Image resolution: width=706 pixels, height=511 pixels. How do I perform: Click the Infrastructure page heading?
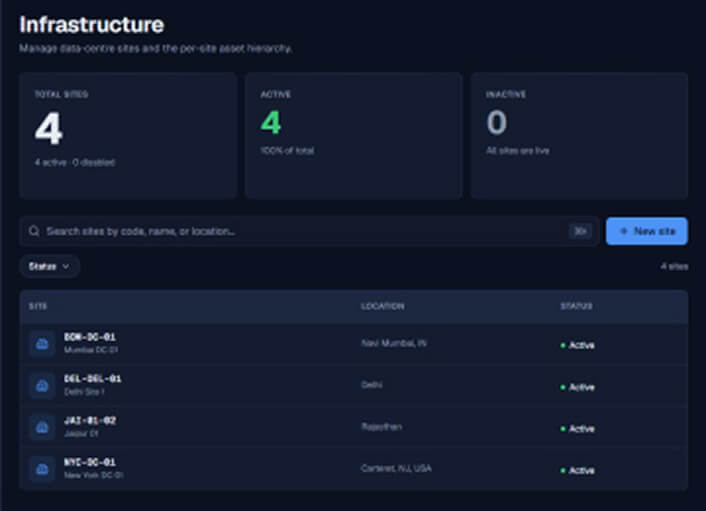(92, 25)
